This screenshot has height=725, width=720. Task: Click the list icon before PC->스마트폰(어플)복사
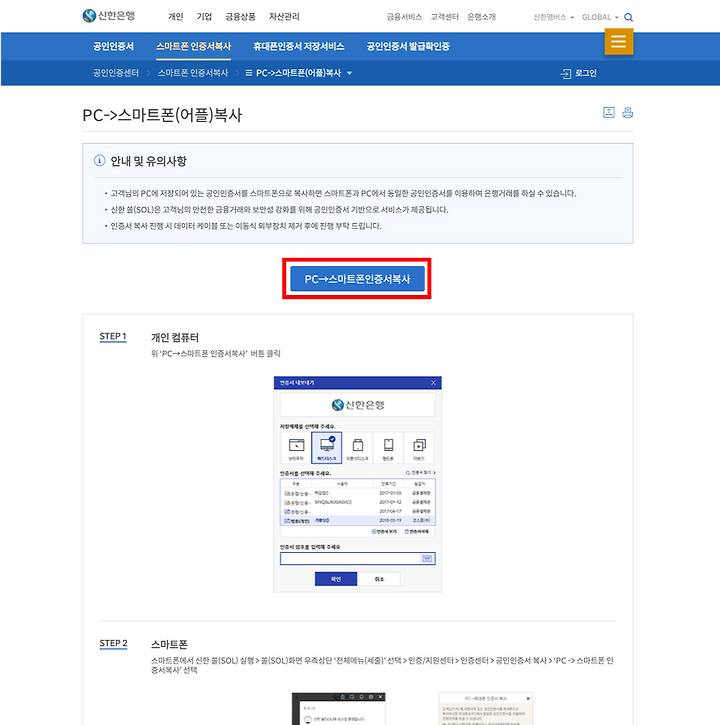(248, 73)
